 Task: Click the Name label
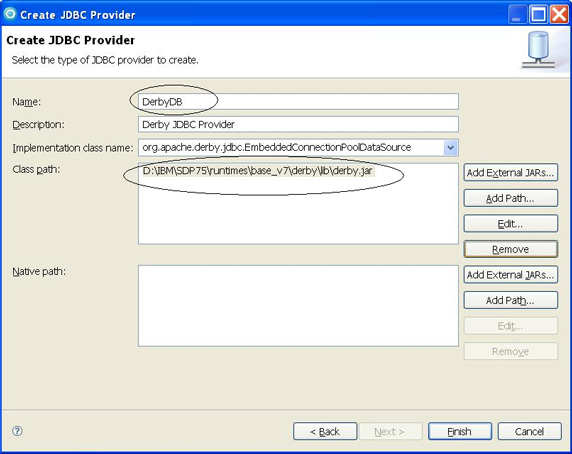click(27, 102)
